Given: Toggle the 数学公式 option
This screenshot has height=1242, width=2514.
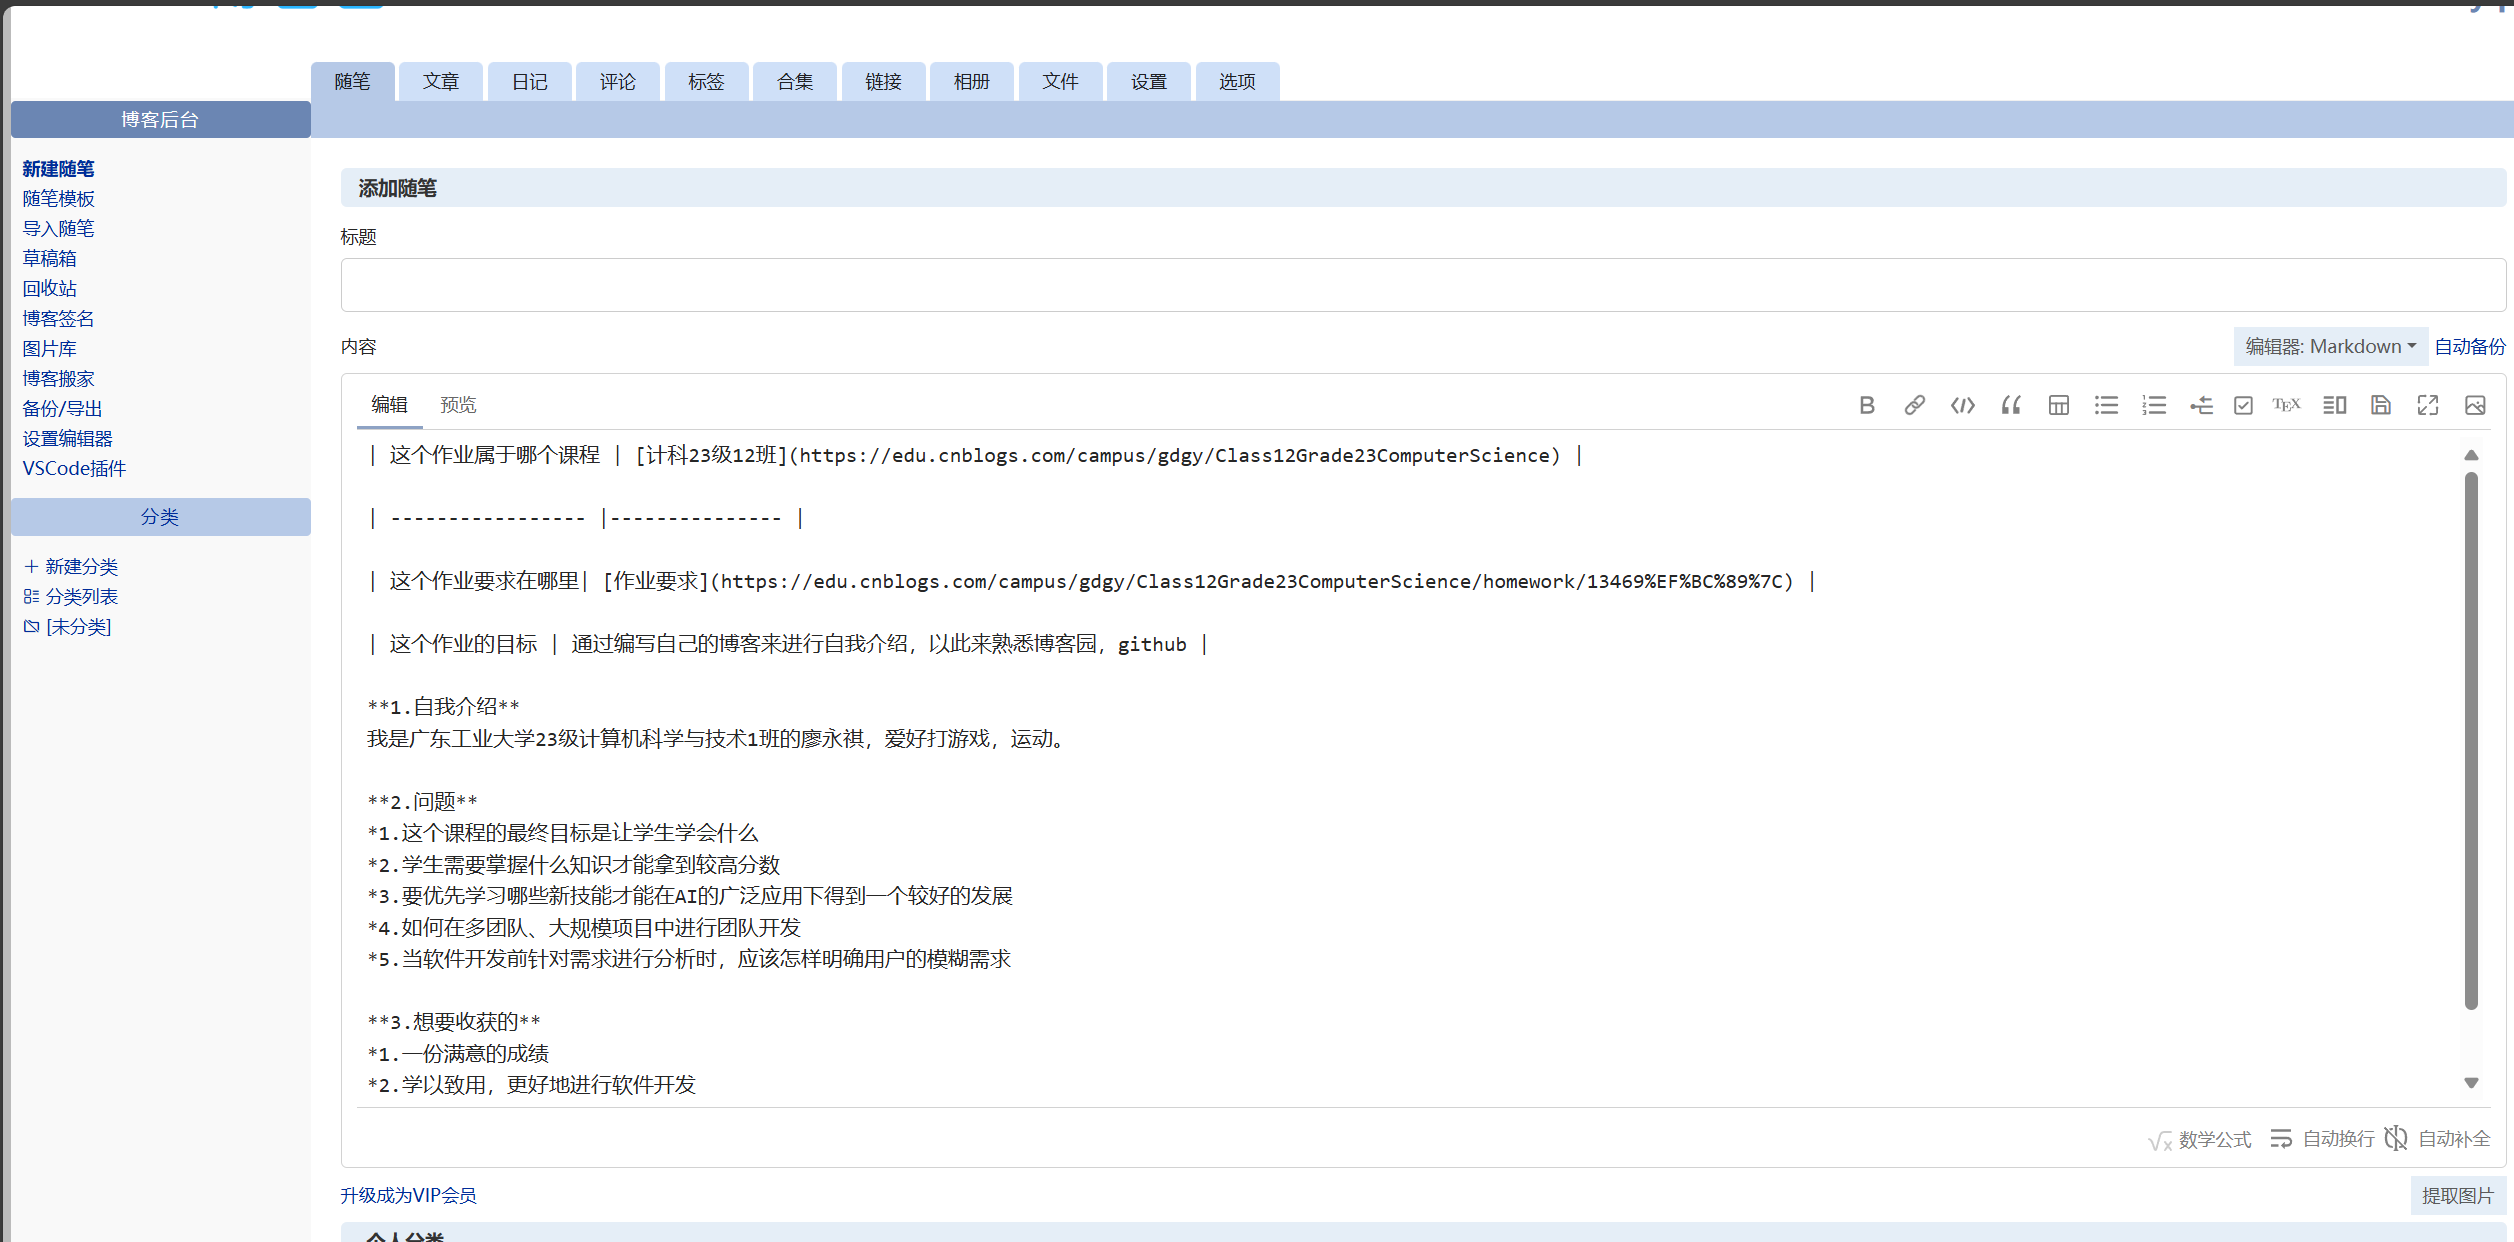Looking at the screenshot, I should [2200, 1139].
